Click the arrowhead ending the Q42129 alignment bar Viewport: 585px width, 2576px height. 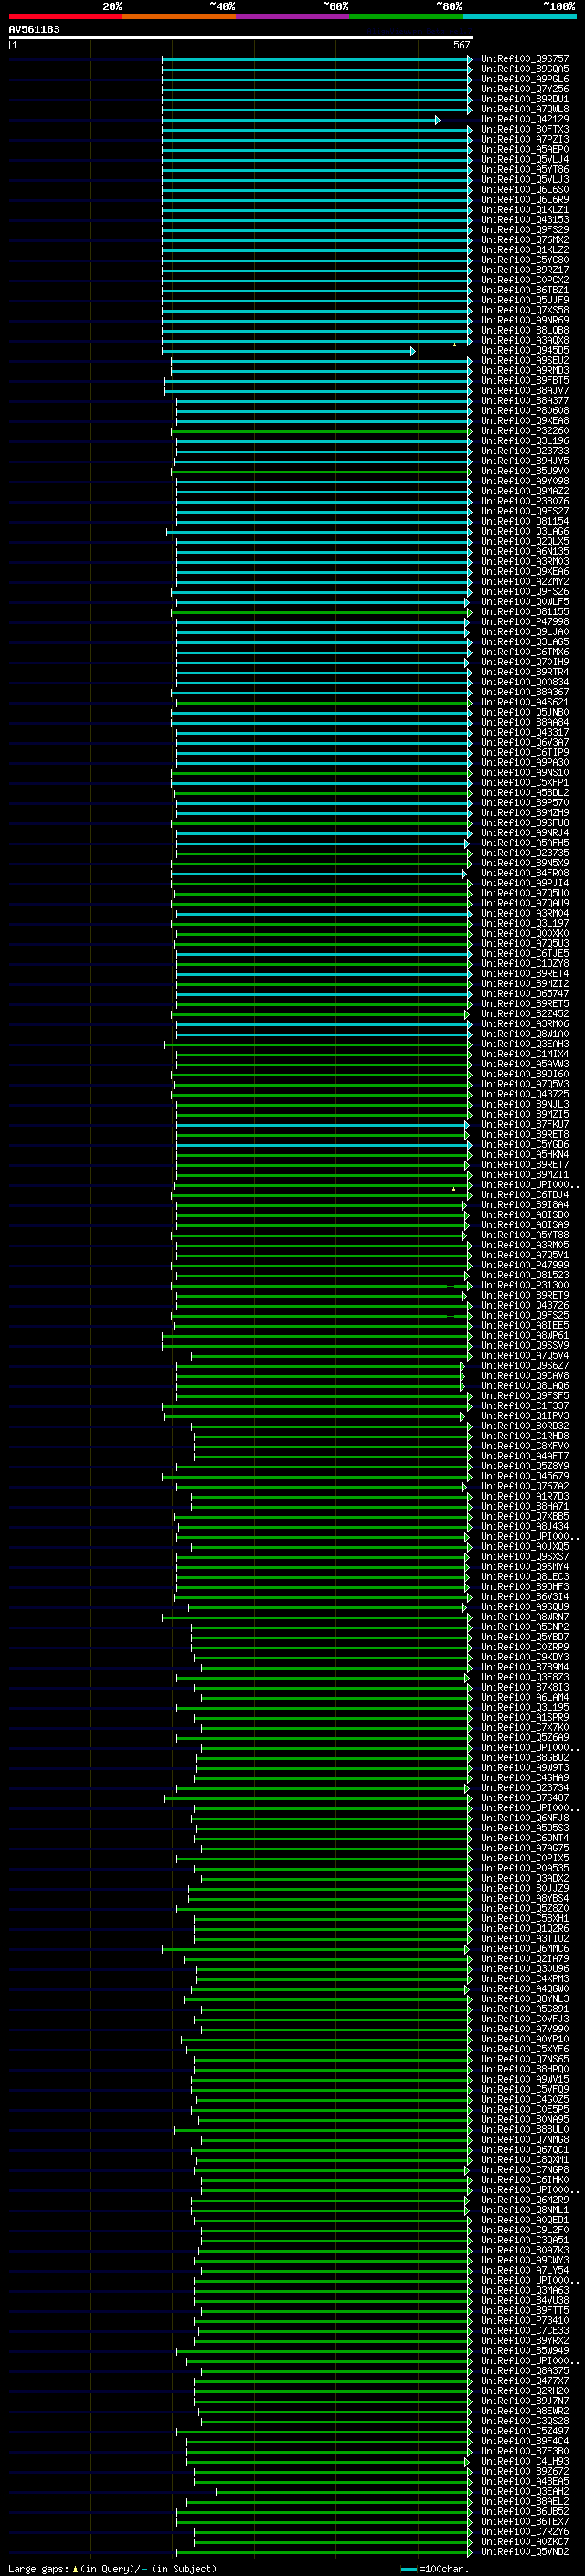437,120
